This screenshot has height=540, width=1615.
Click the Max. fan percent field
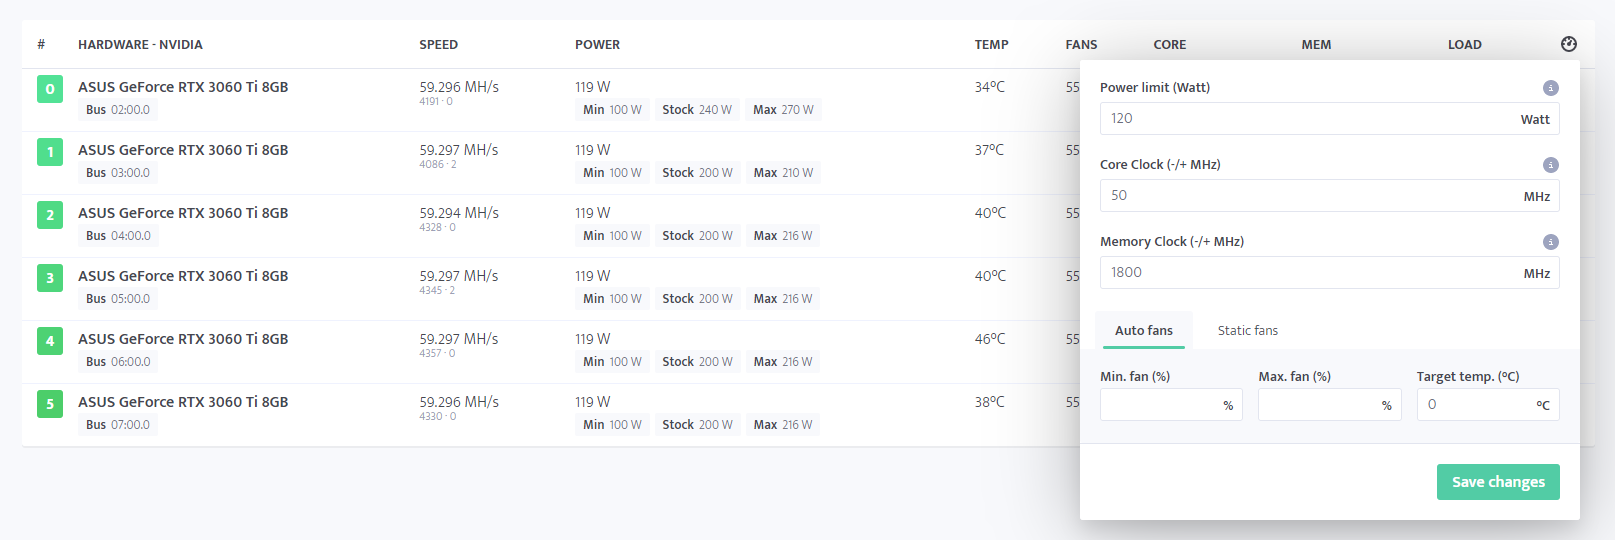tap(1329, 405)
